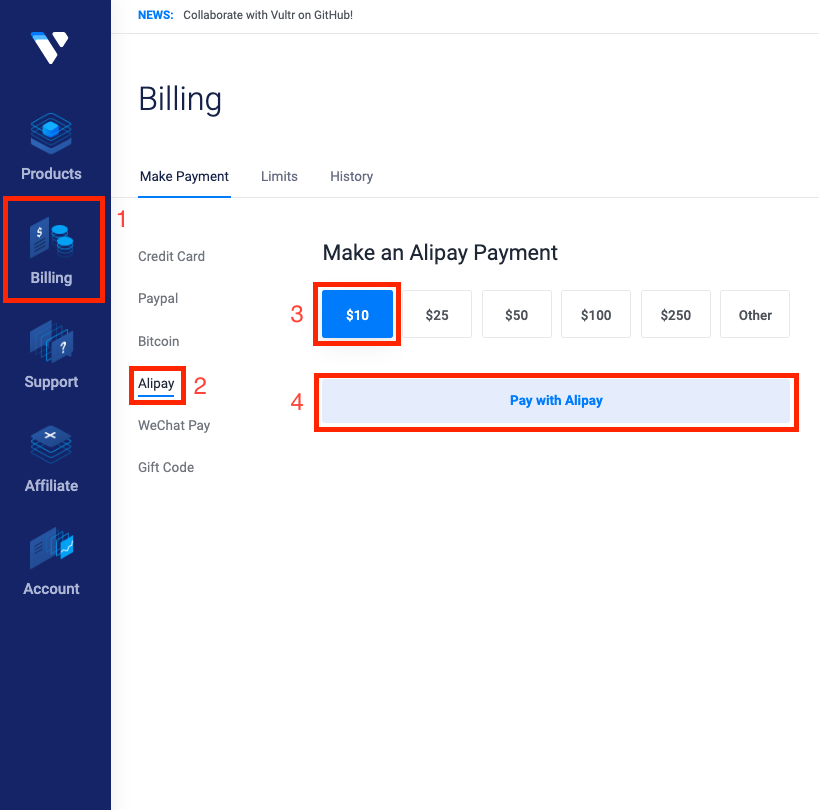
Task: Click the Billing sidebar label
Action: click(x=51, y=278)
